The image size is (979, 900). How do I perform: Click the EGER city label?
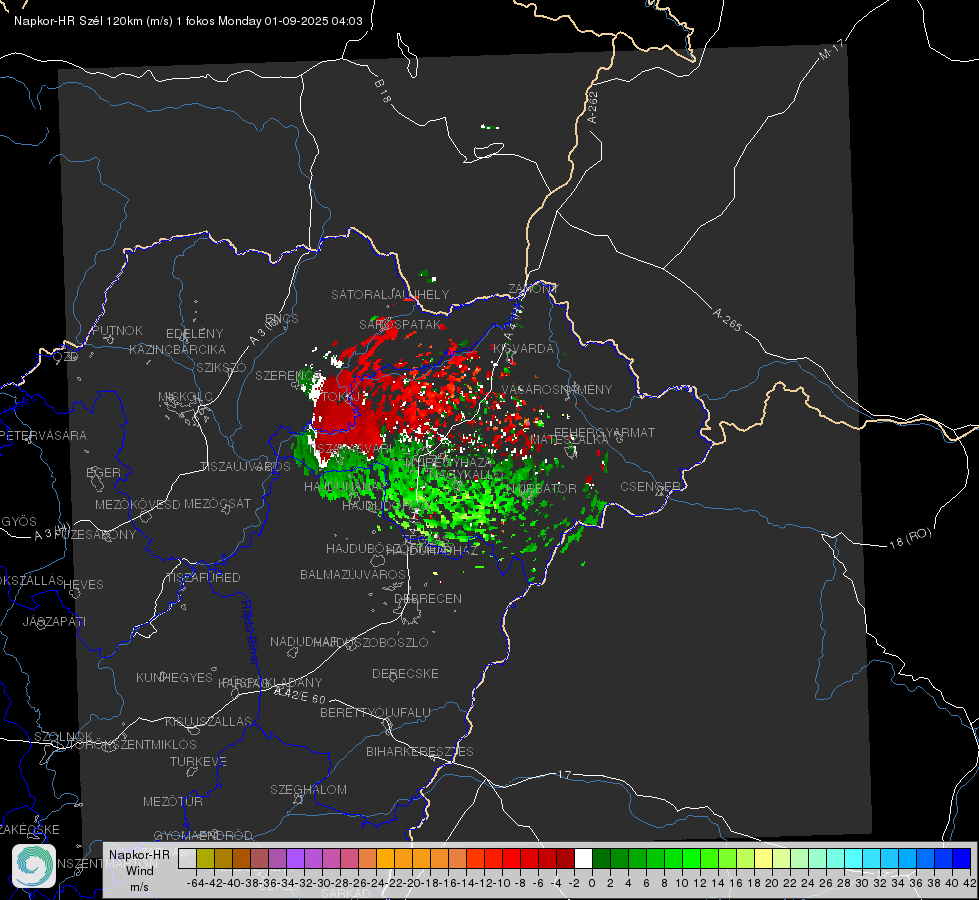pos(103,472)
